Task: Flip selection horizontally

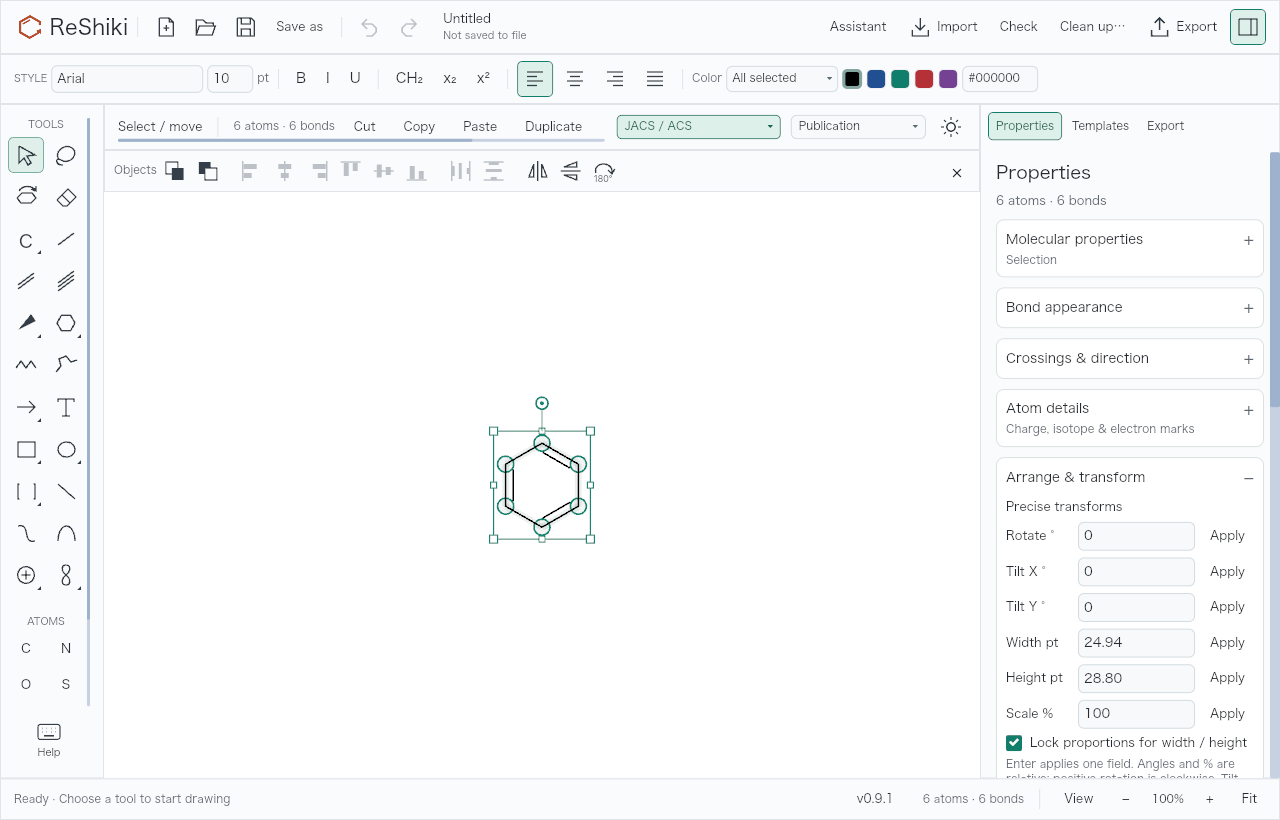Action: tap(538, 171)
